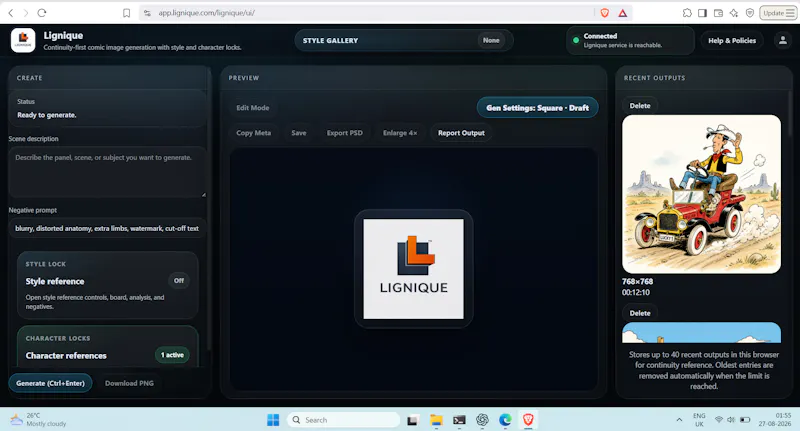Screen dimensions: 800x431
Task: Click Save in preview toolbar
Action: (x=299, y=133)
